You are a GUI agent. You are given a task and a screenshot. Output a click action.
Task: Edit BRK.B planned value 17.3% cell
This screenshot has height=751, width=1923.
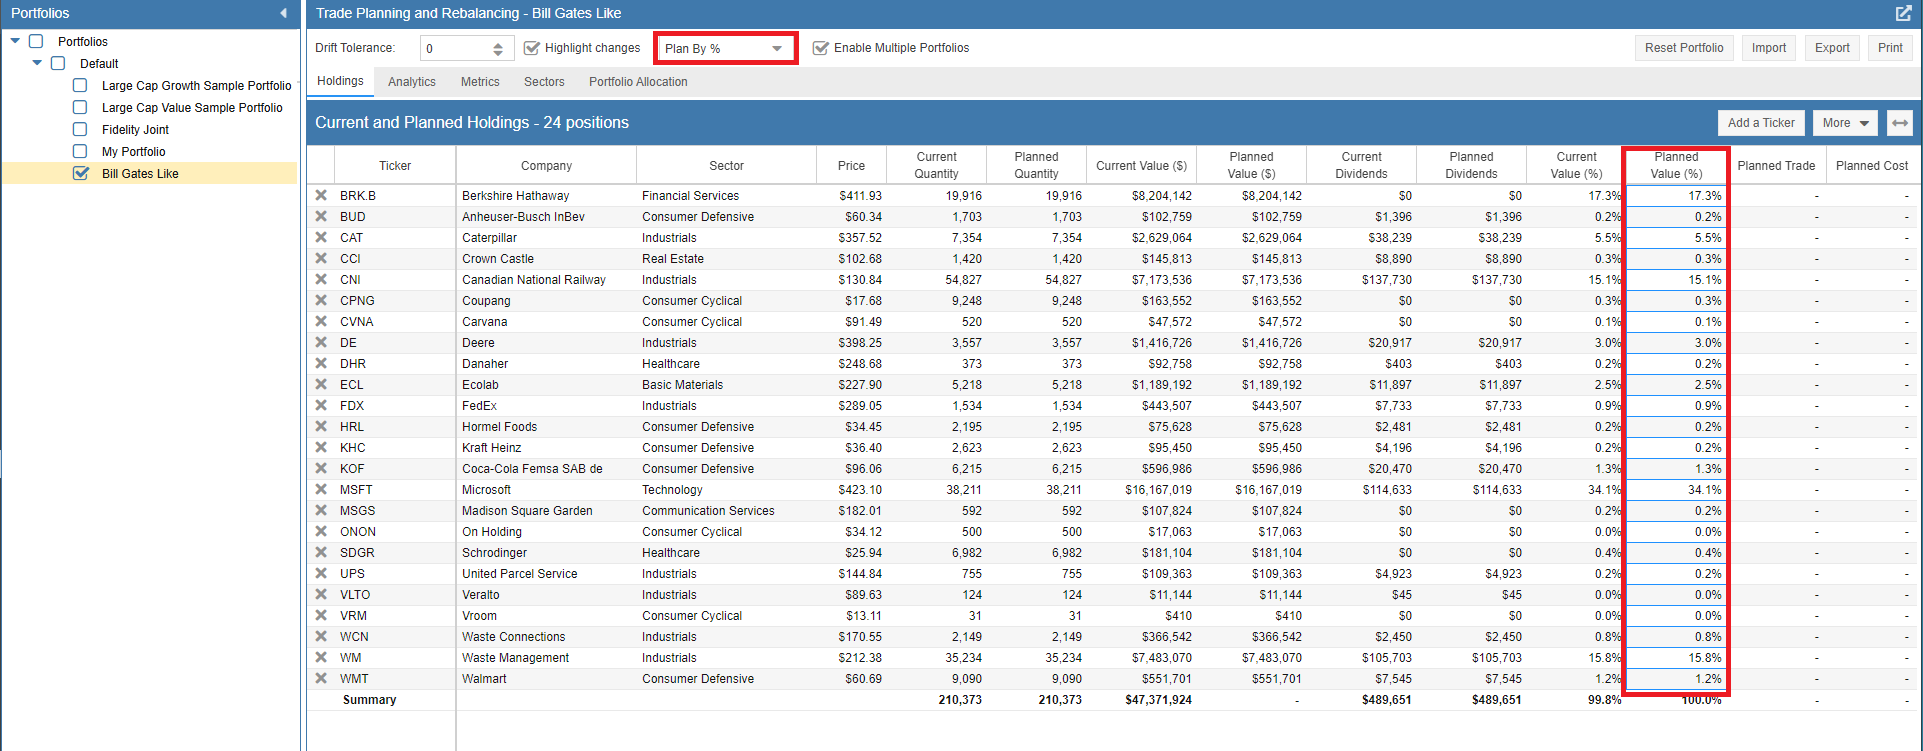pyautogui.click(x=1676, y=196)
